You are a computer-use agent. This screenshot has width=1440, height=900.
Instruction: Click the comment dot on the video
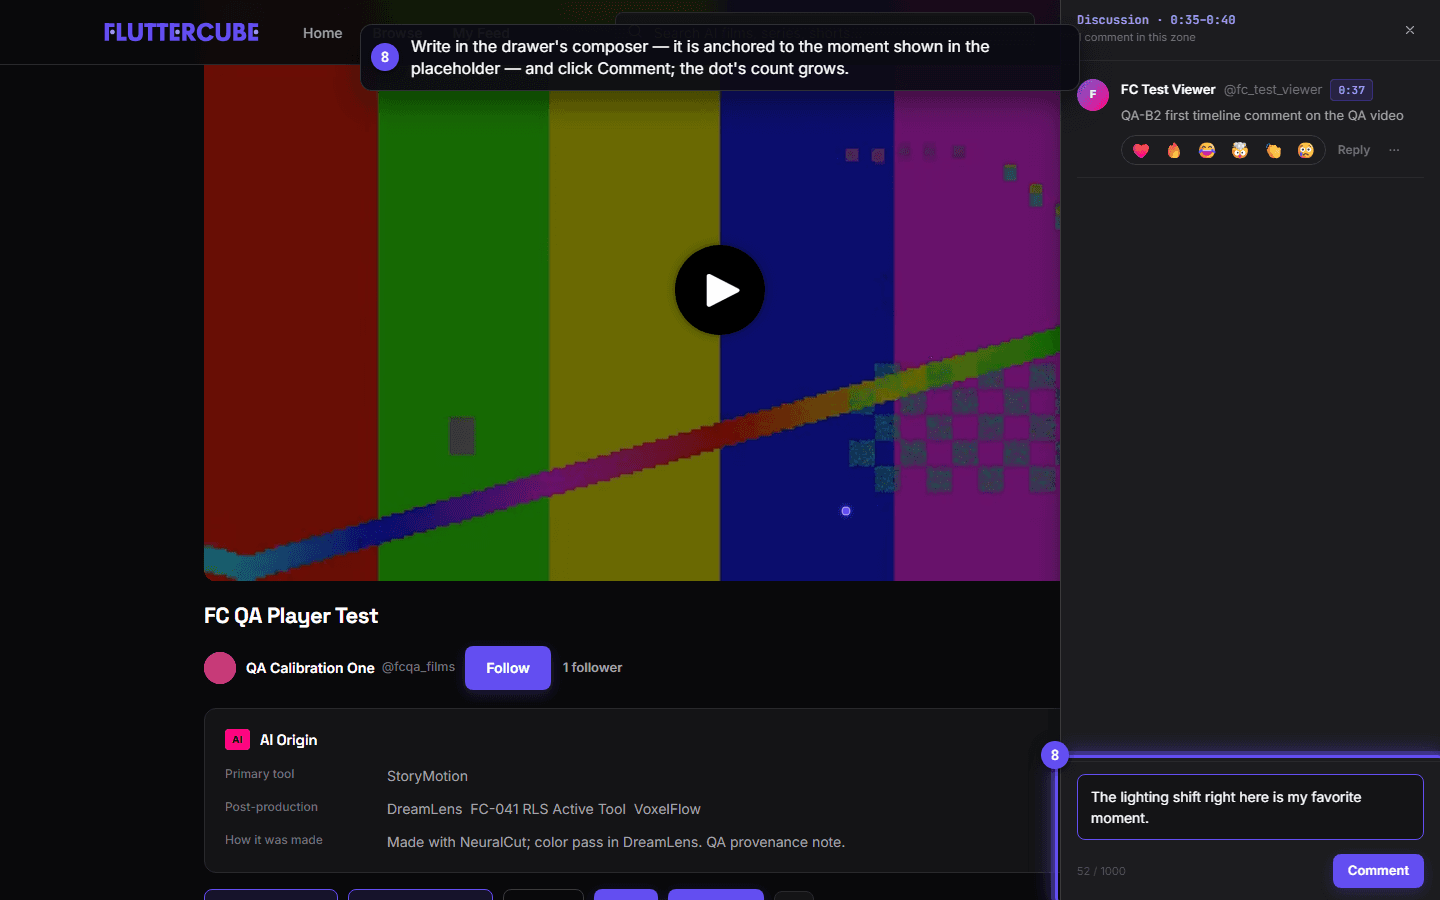point(846,511)
